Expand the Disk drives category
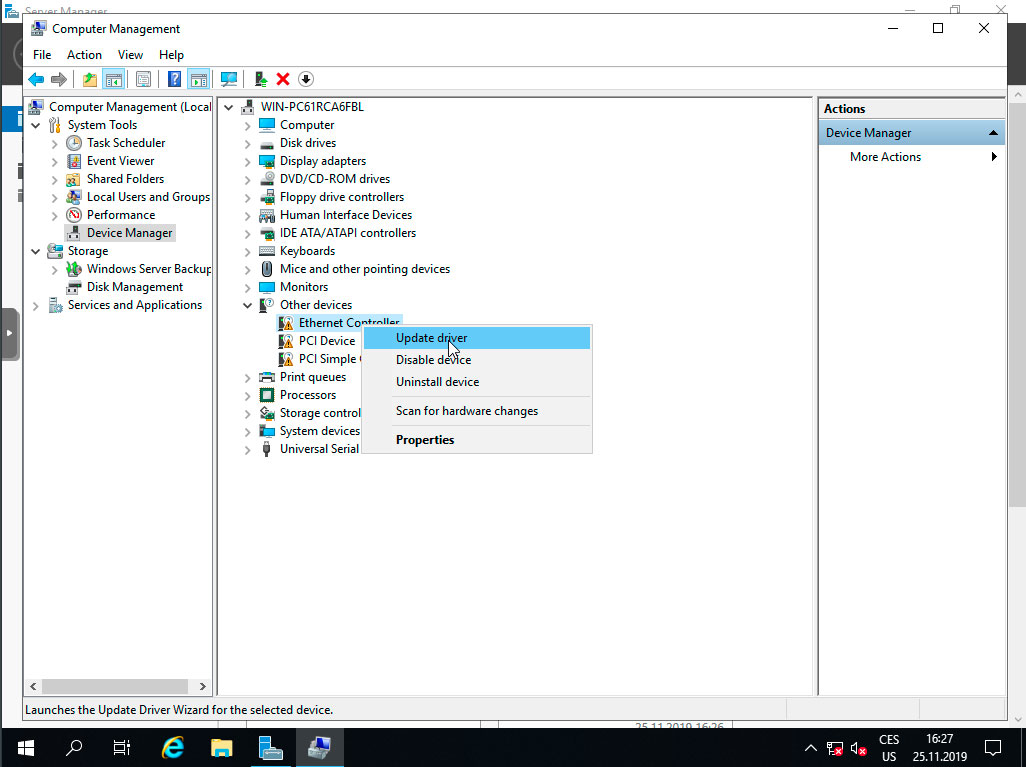Image resolution: width=1026 pixels, height=767 pixels. pyautogui.click(x=246, y=142)
